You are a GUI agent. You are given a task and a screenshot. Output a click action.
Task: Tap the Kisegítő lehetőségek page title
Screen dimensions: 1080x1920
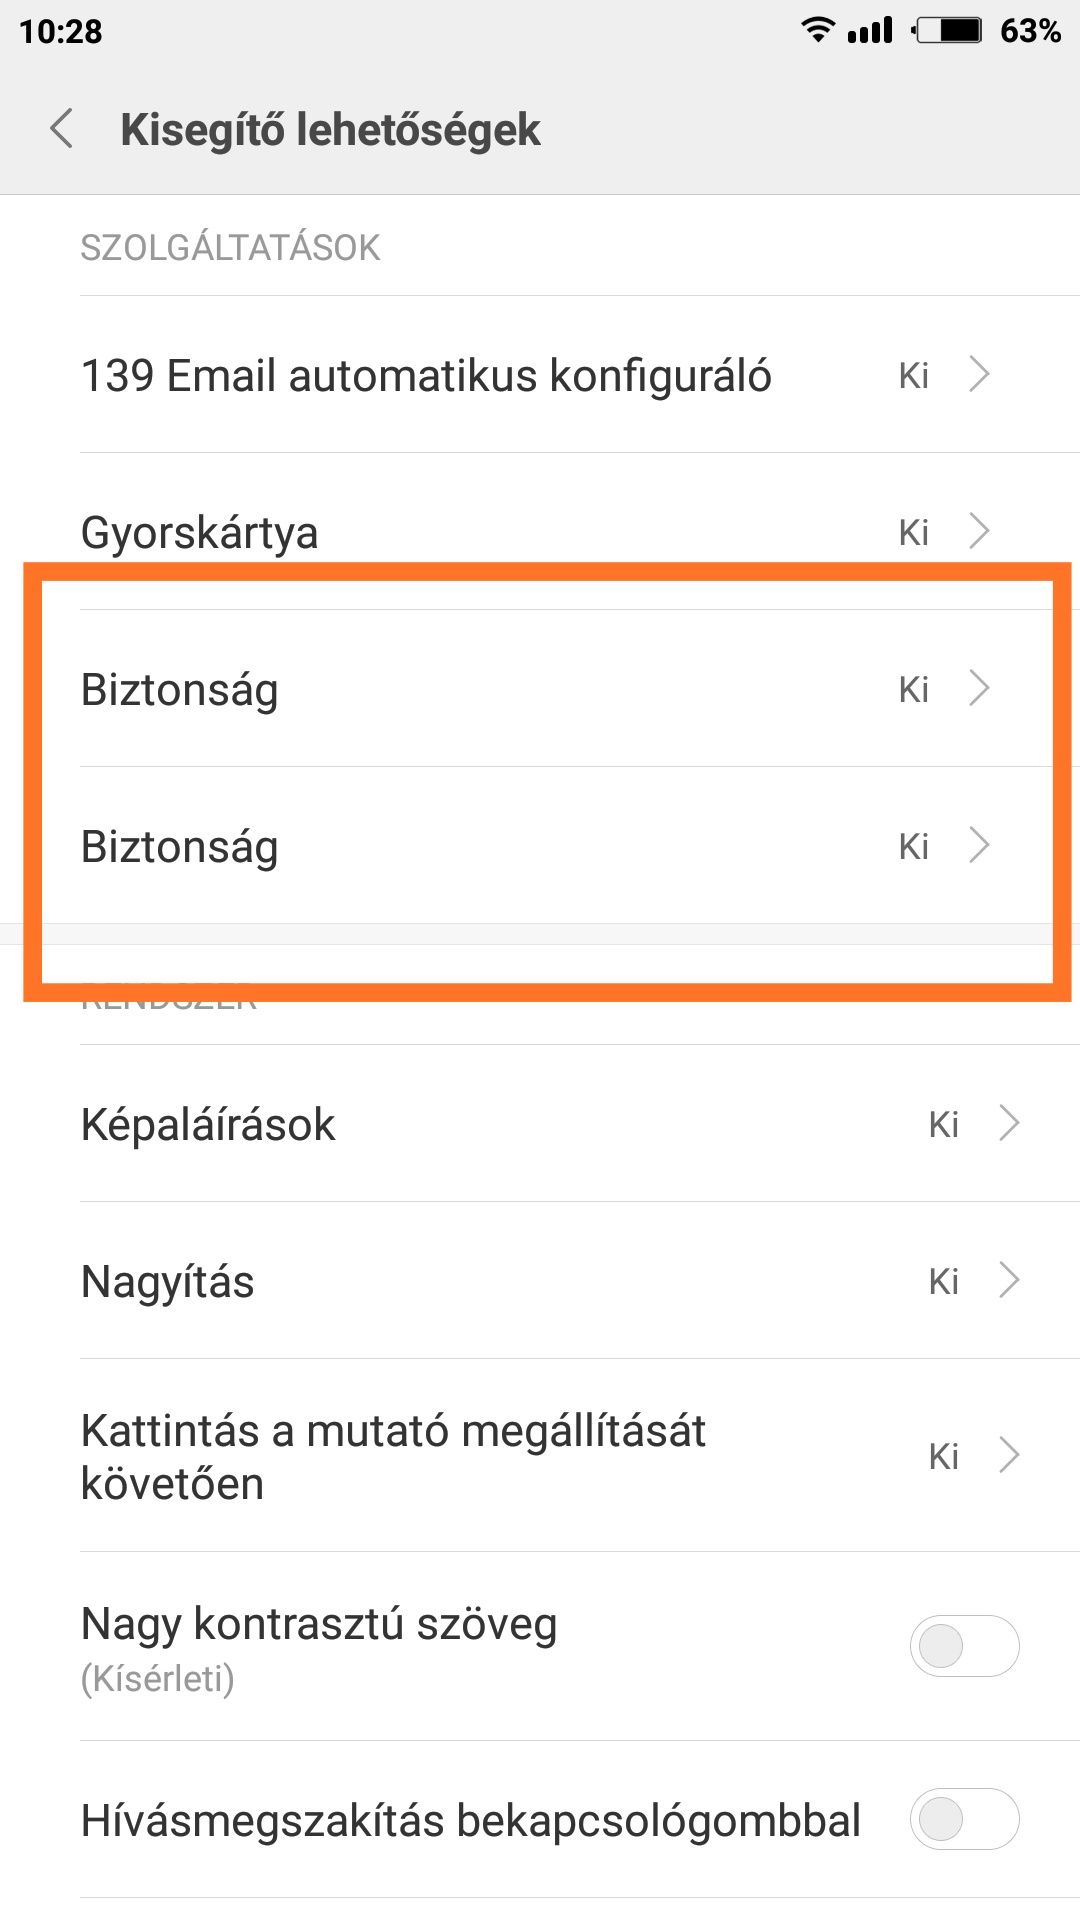pos(330,130)
